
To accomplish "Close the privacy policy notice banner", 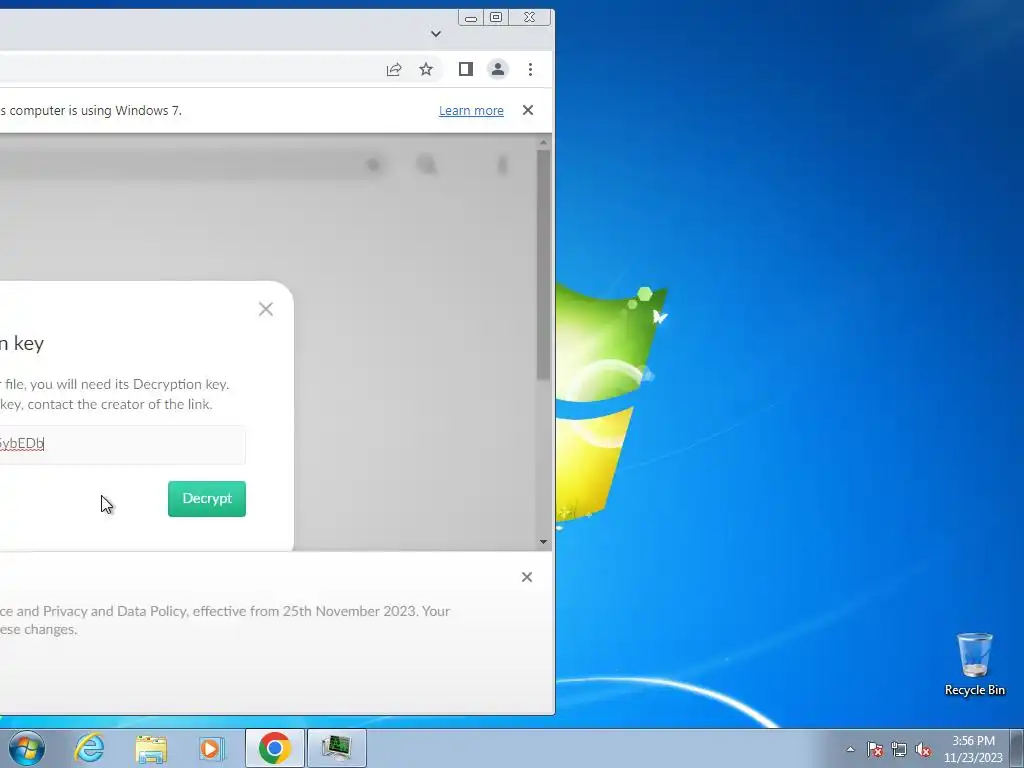I will 526,577.
